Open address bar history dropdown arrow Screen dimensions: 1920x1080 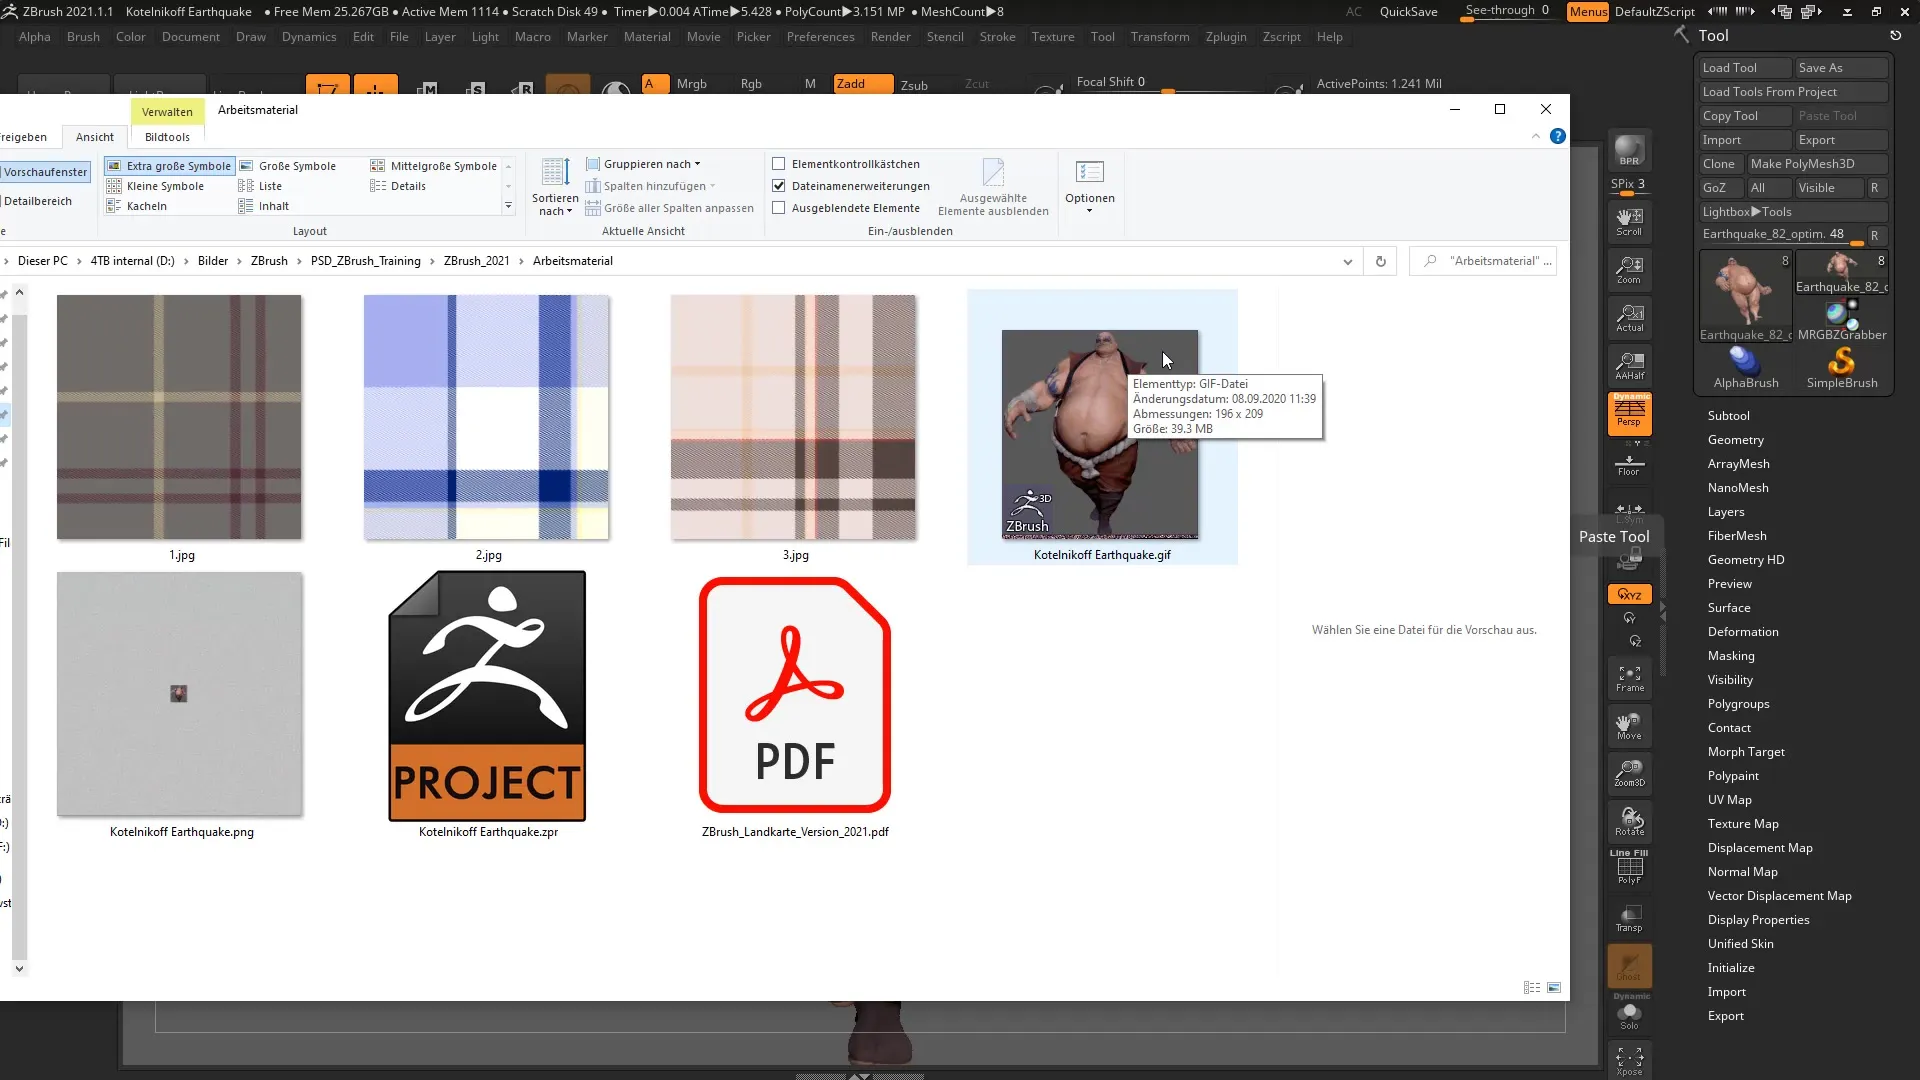[1347, 261]
